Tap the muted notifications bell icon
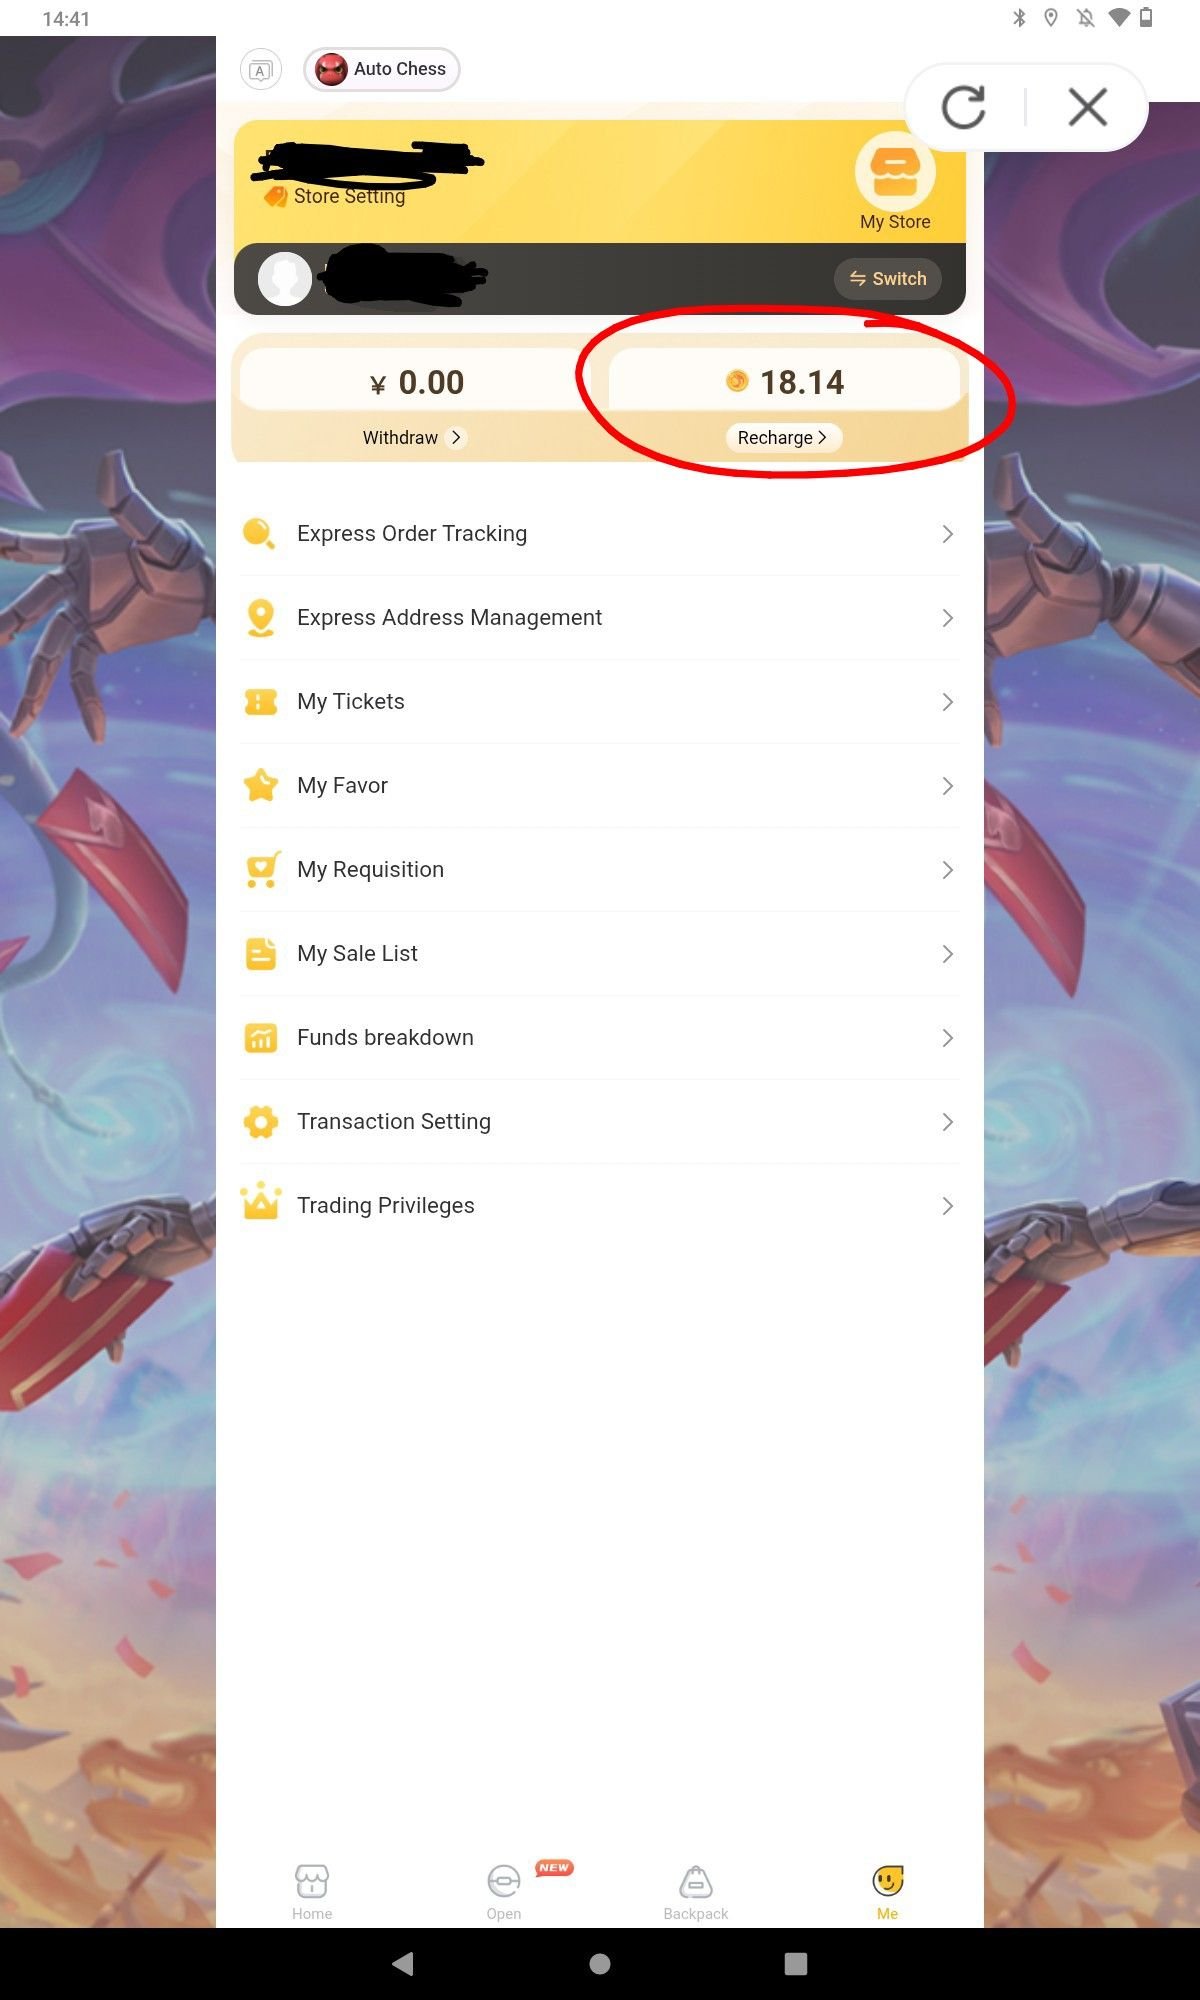This screenshot has width=1200, height=2000. pos(1085,18)
